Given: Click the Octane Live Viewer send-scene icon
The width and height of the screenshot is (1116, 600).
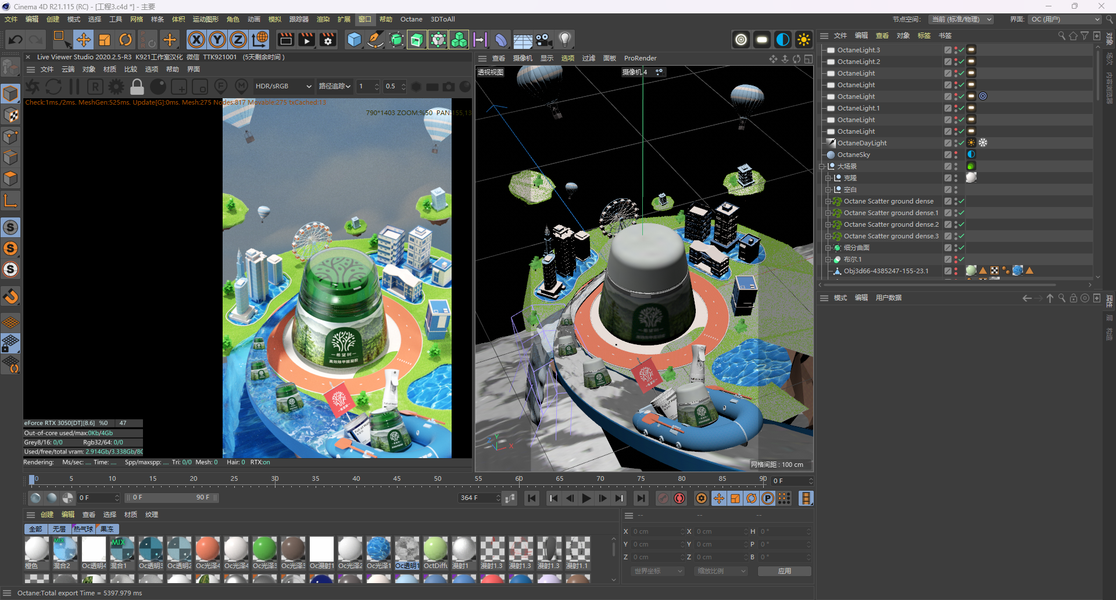Looking at the screenshot, I should pos(33,86).
